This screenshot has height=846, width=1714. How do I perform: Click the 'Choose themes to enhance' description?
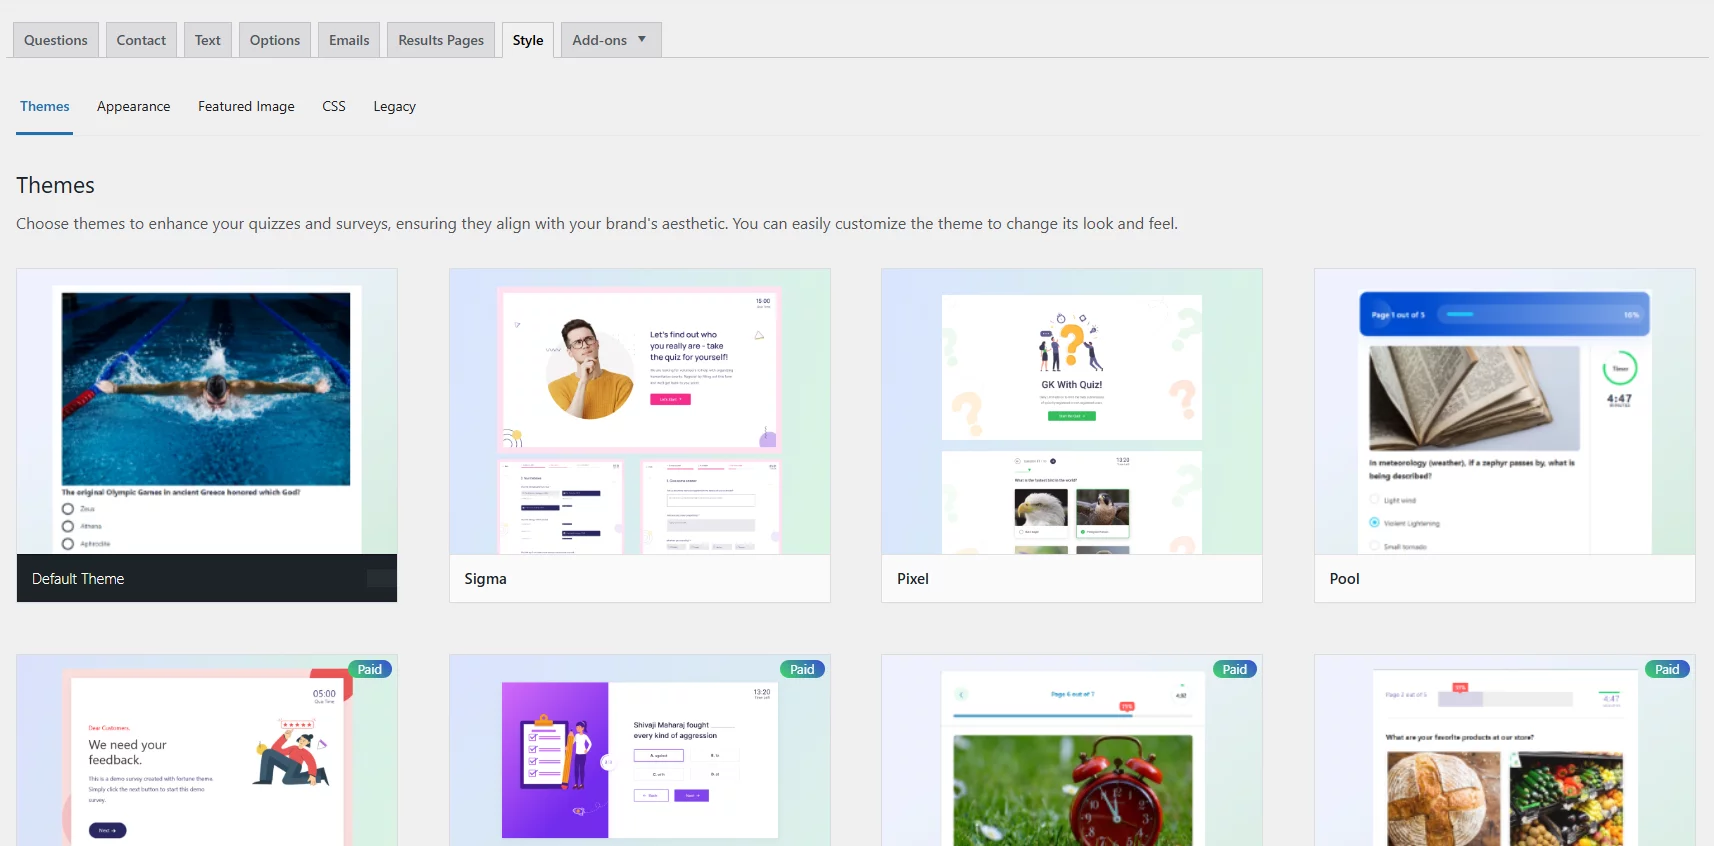(x=597, y=224)
